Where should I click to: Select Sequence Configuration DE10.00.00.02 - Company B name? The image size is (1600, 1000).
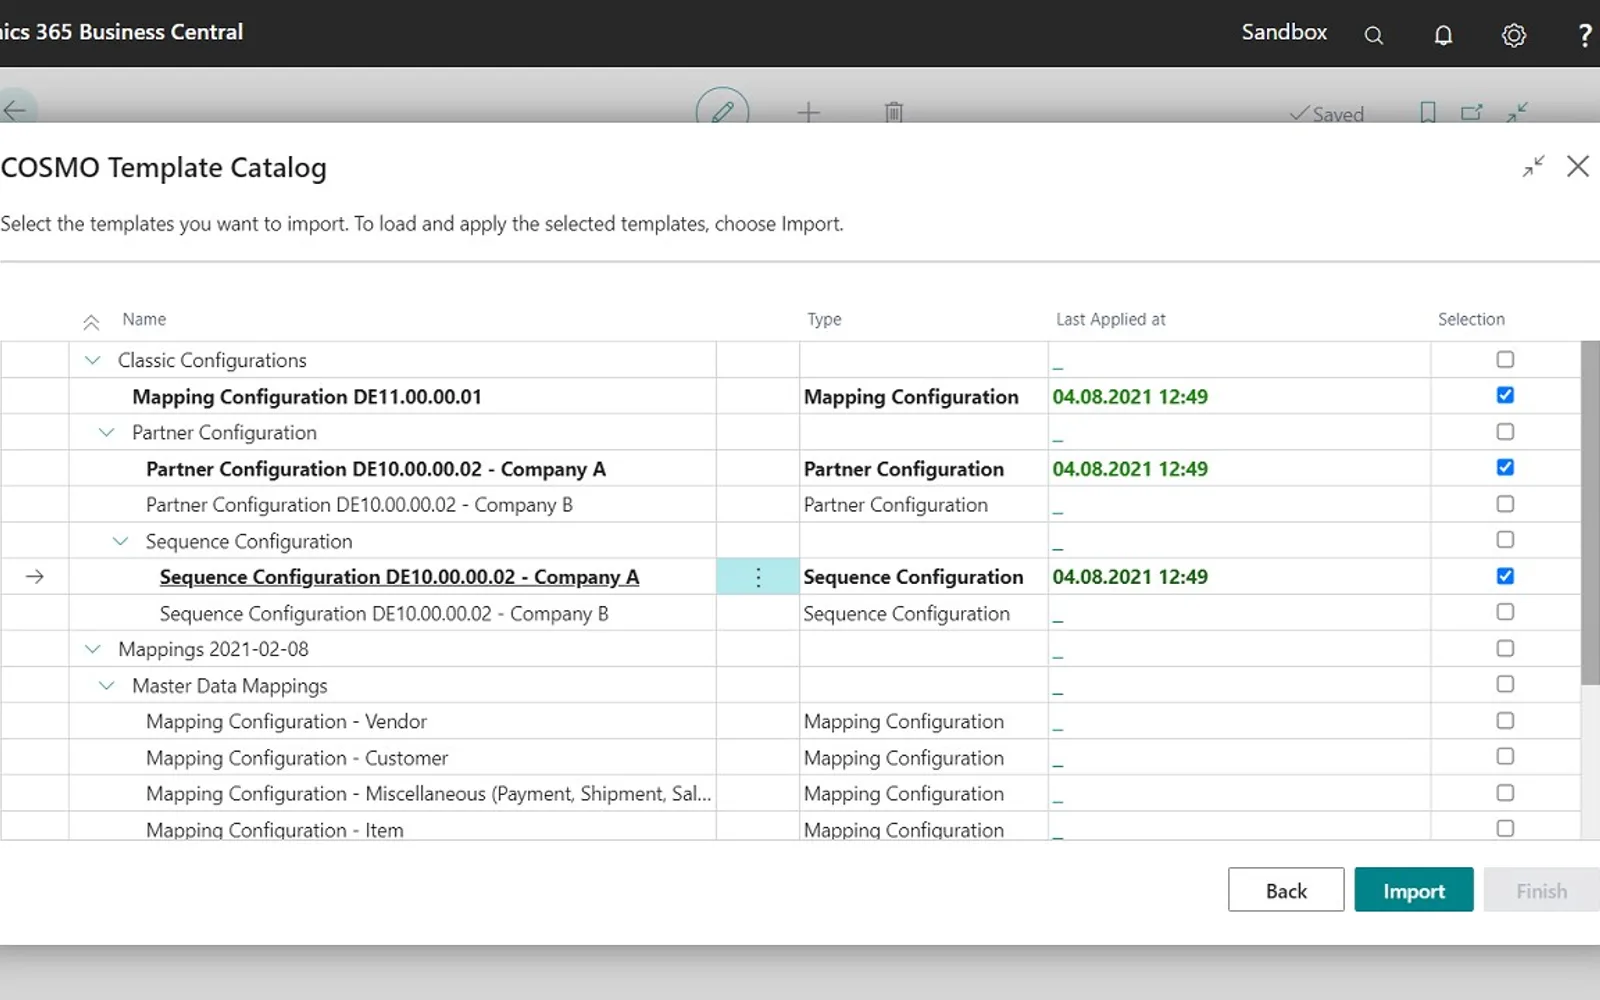click(x=384, y=613)
